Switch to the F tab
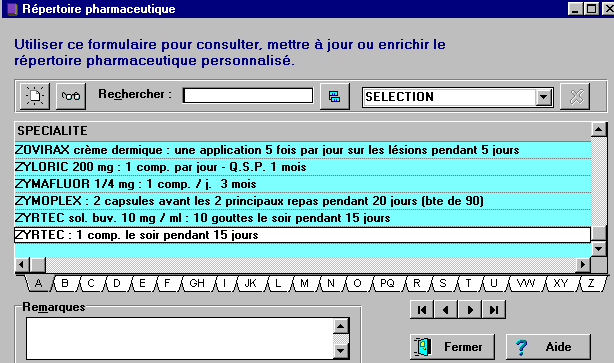 pyautogui.click(x=167, y=283)
